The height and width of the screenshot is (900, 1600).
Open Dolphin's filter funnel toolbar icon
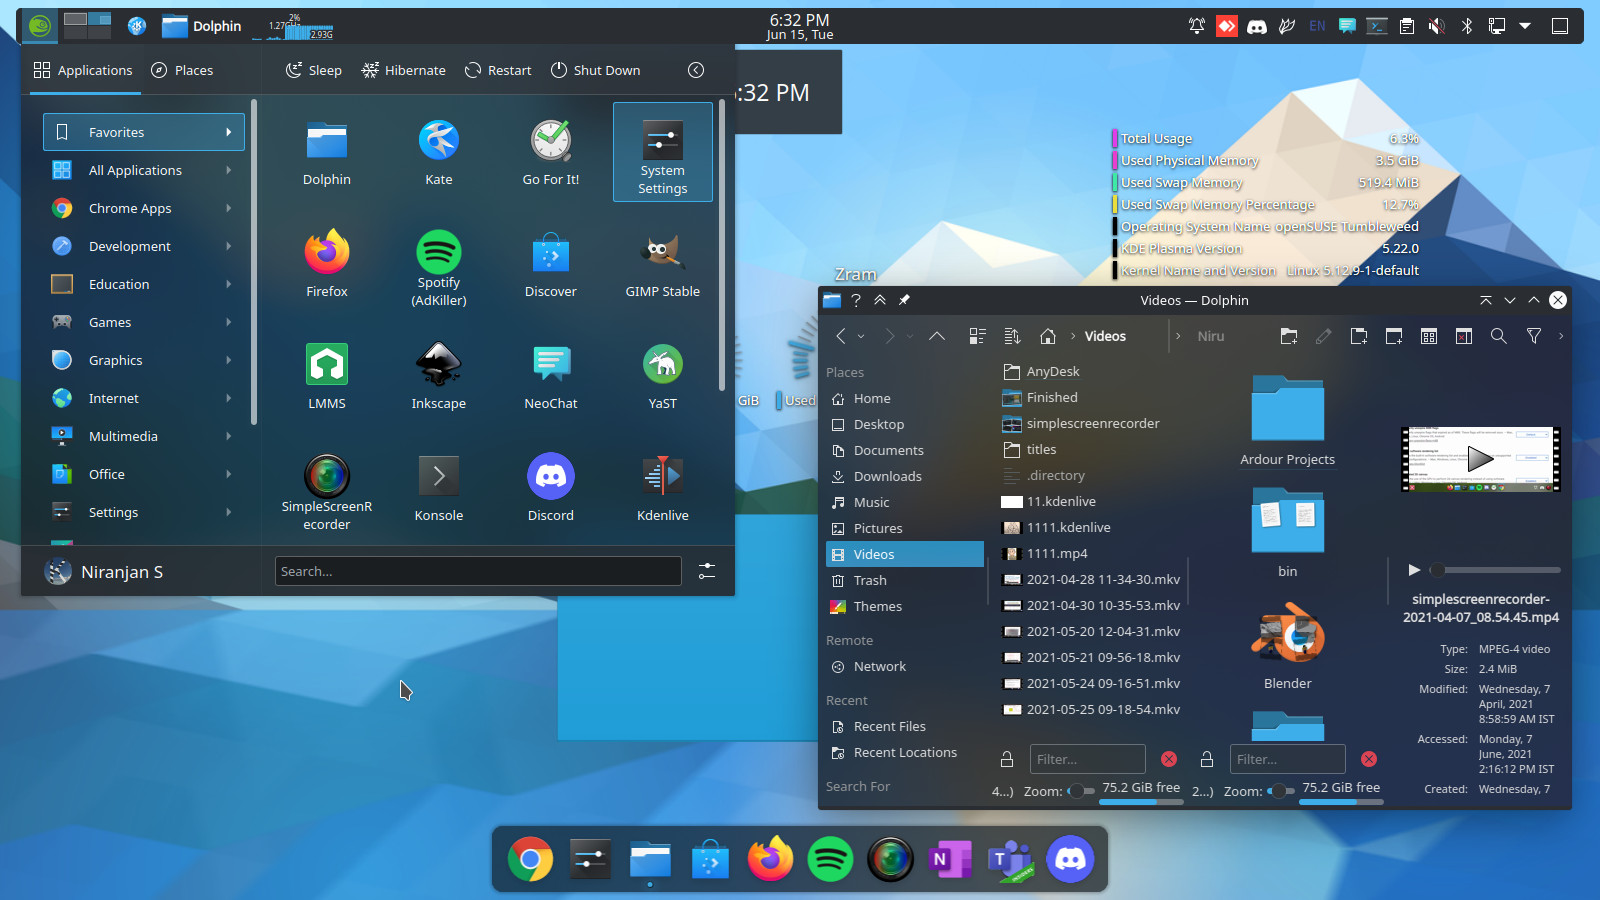(x=1533, y=336)
